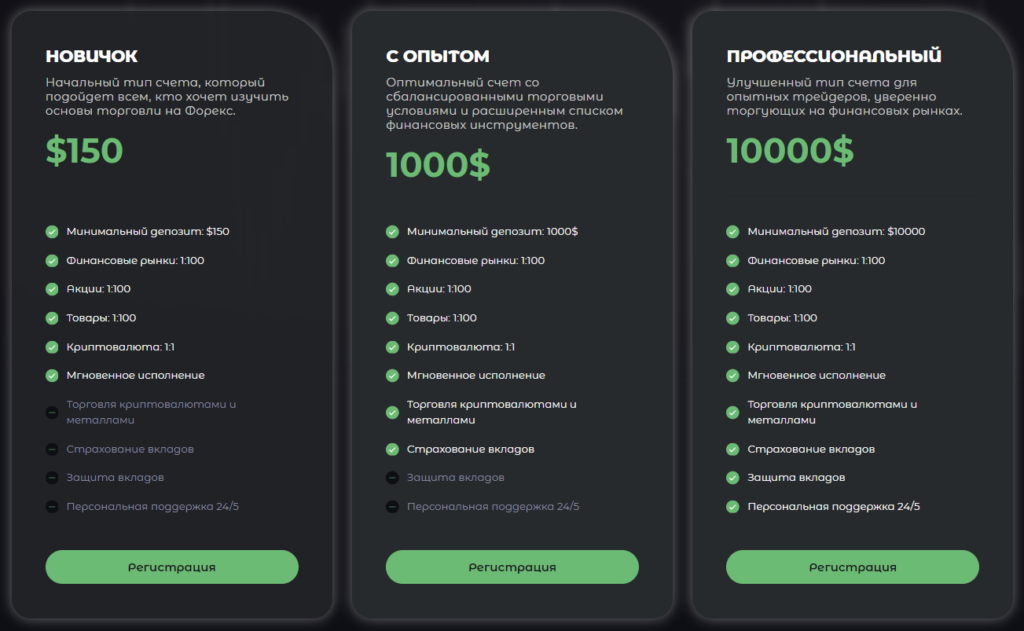
Task: Click the ПРОФЕССИОНАЛЬНЫЙ plan heading
Action: point(834,56)
